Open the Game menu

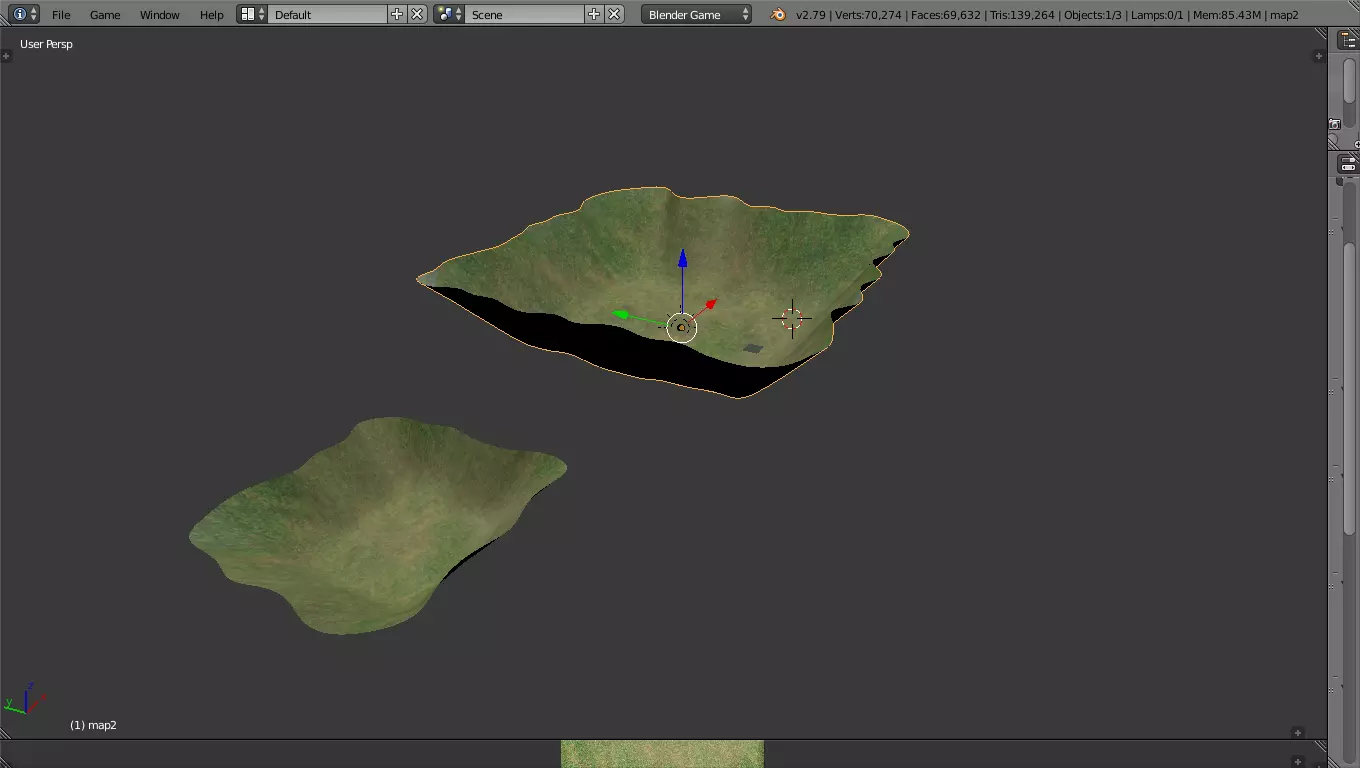coord(105,14)
